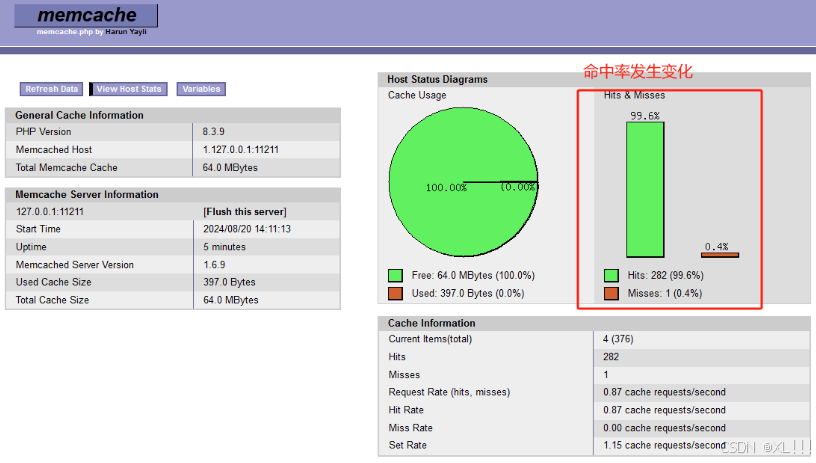Click the Host Status Diagrams header
816x463 pixels.
[437, 79]
